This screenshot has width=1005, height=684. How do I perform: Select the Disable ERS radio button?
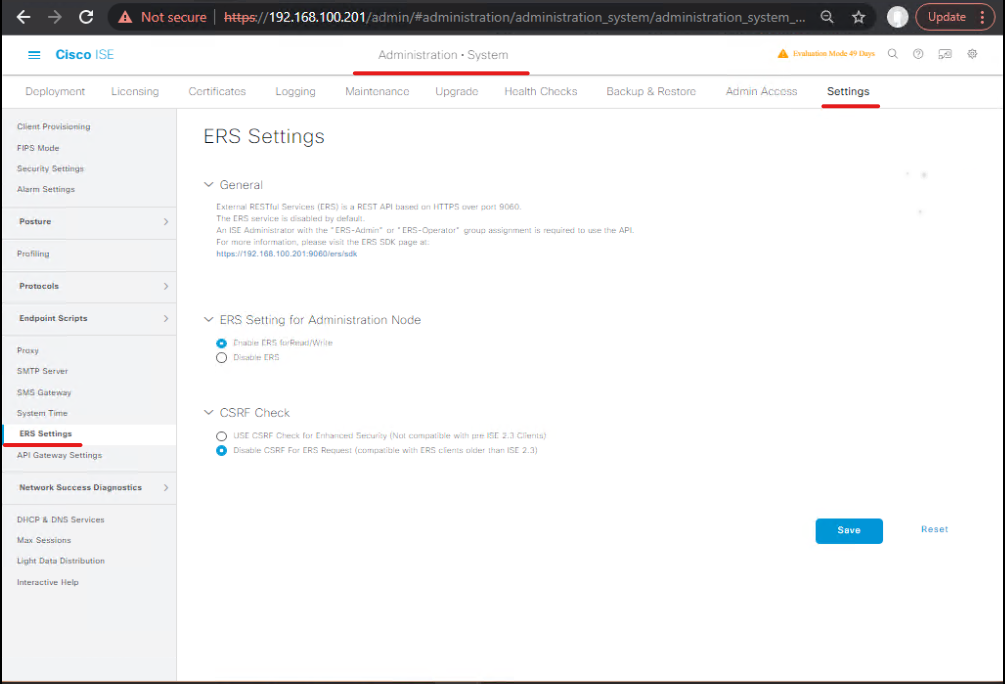click(222, 358)
